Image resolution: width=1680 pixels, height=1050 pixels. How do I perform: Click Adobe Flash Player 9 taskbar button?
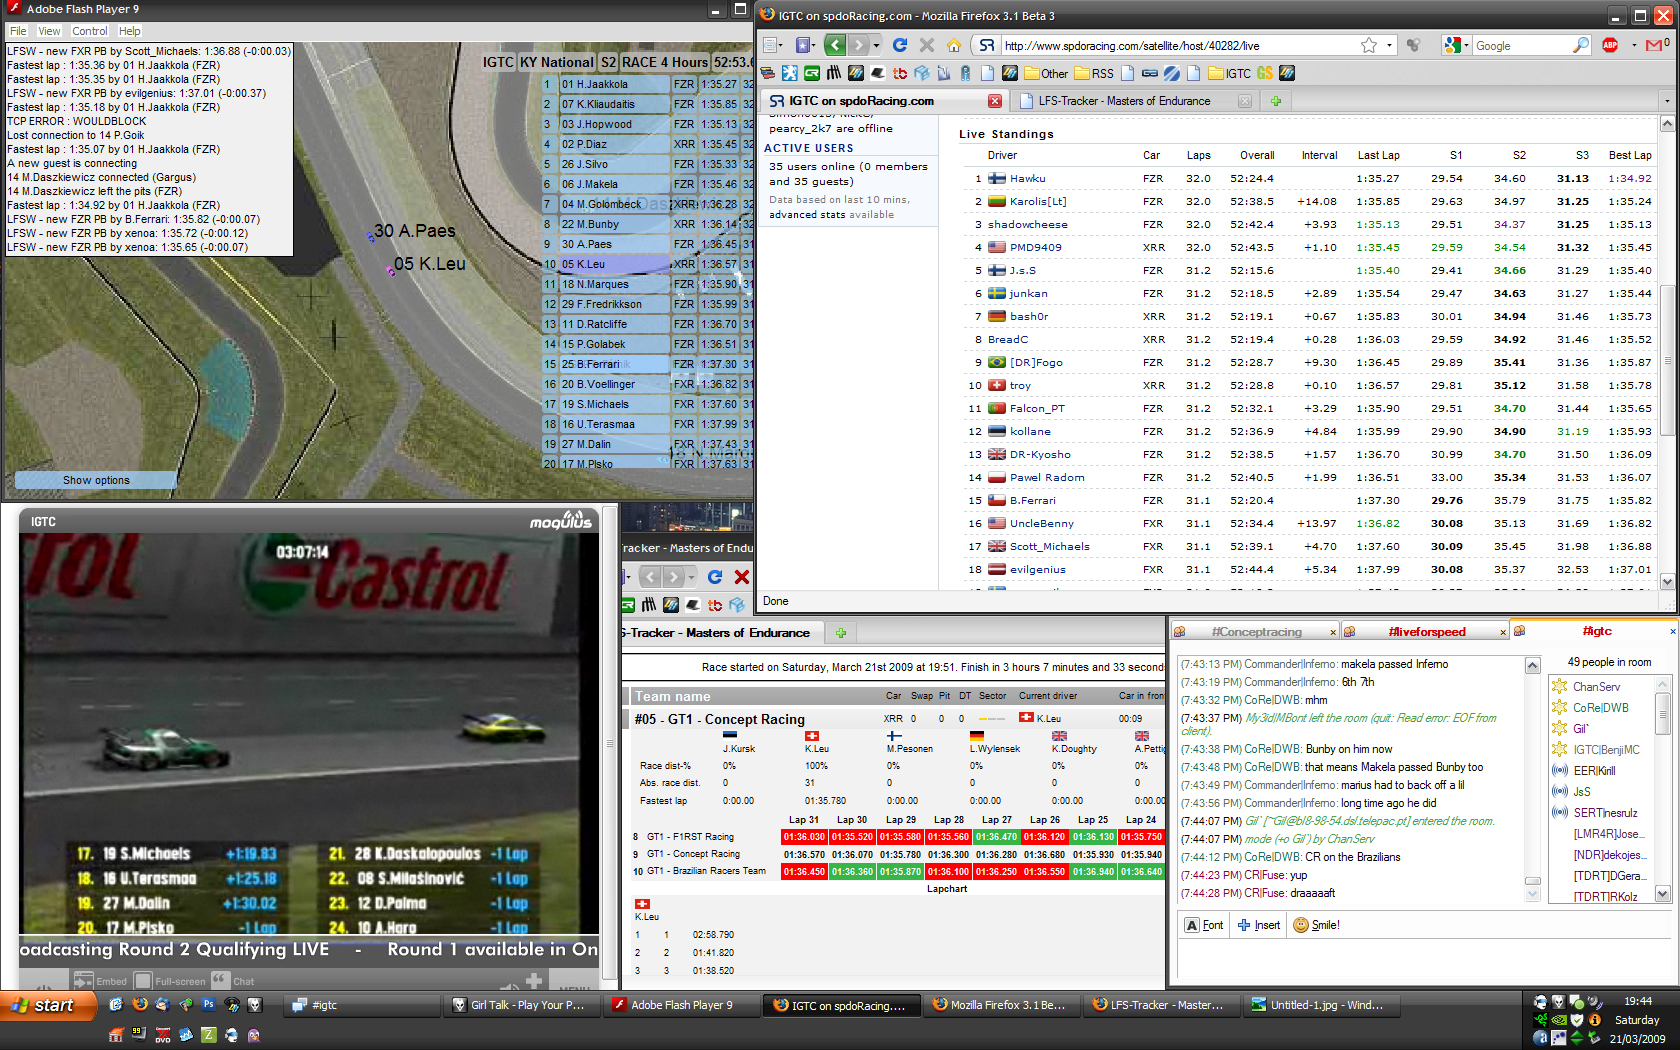coord(682,1005)
